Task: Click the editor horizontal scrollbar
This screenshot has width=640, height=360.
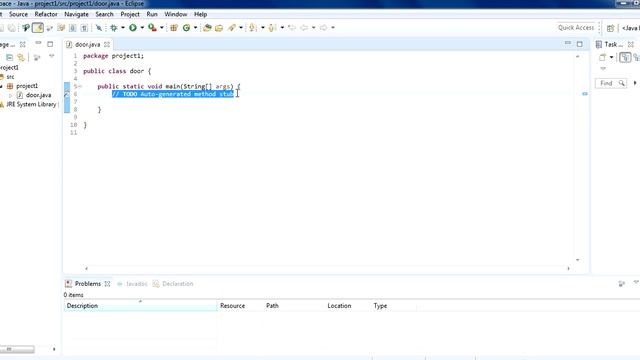Action: click(x=327, y=269)
